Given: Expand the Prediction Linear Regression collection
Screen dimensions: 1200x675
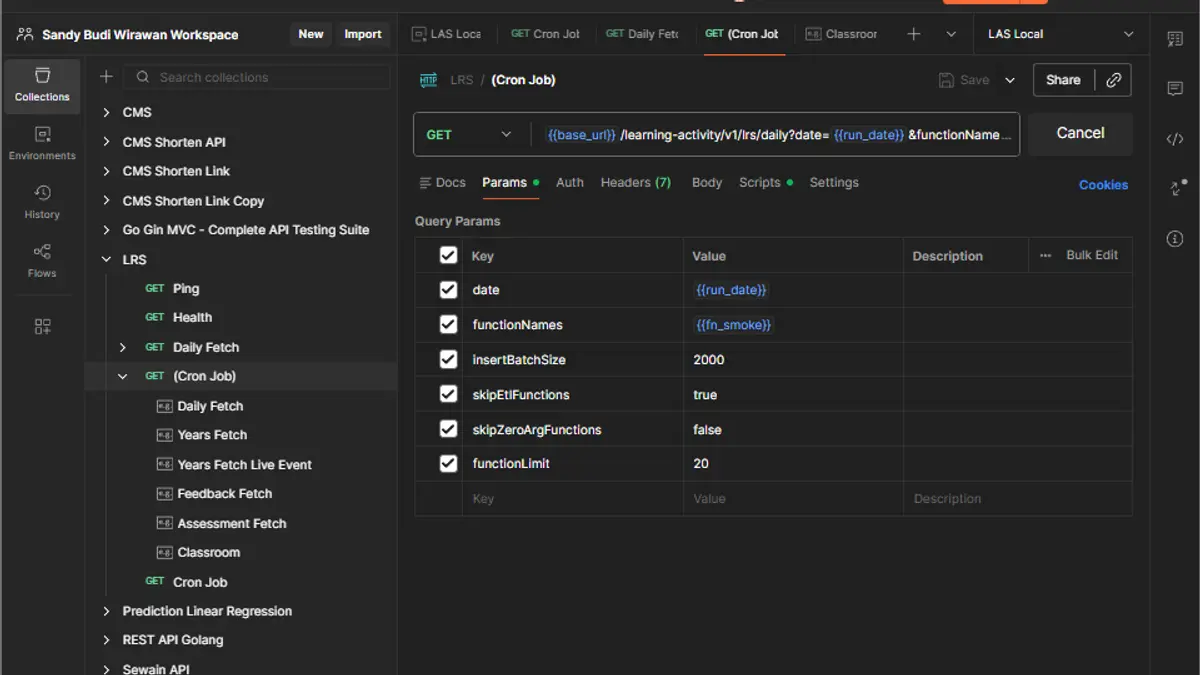Looking at the screenshot, I should coord(106,611).
